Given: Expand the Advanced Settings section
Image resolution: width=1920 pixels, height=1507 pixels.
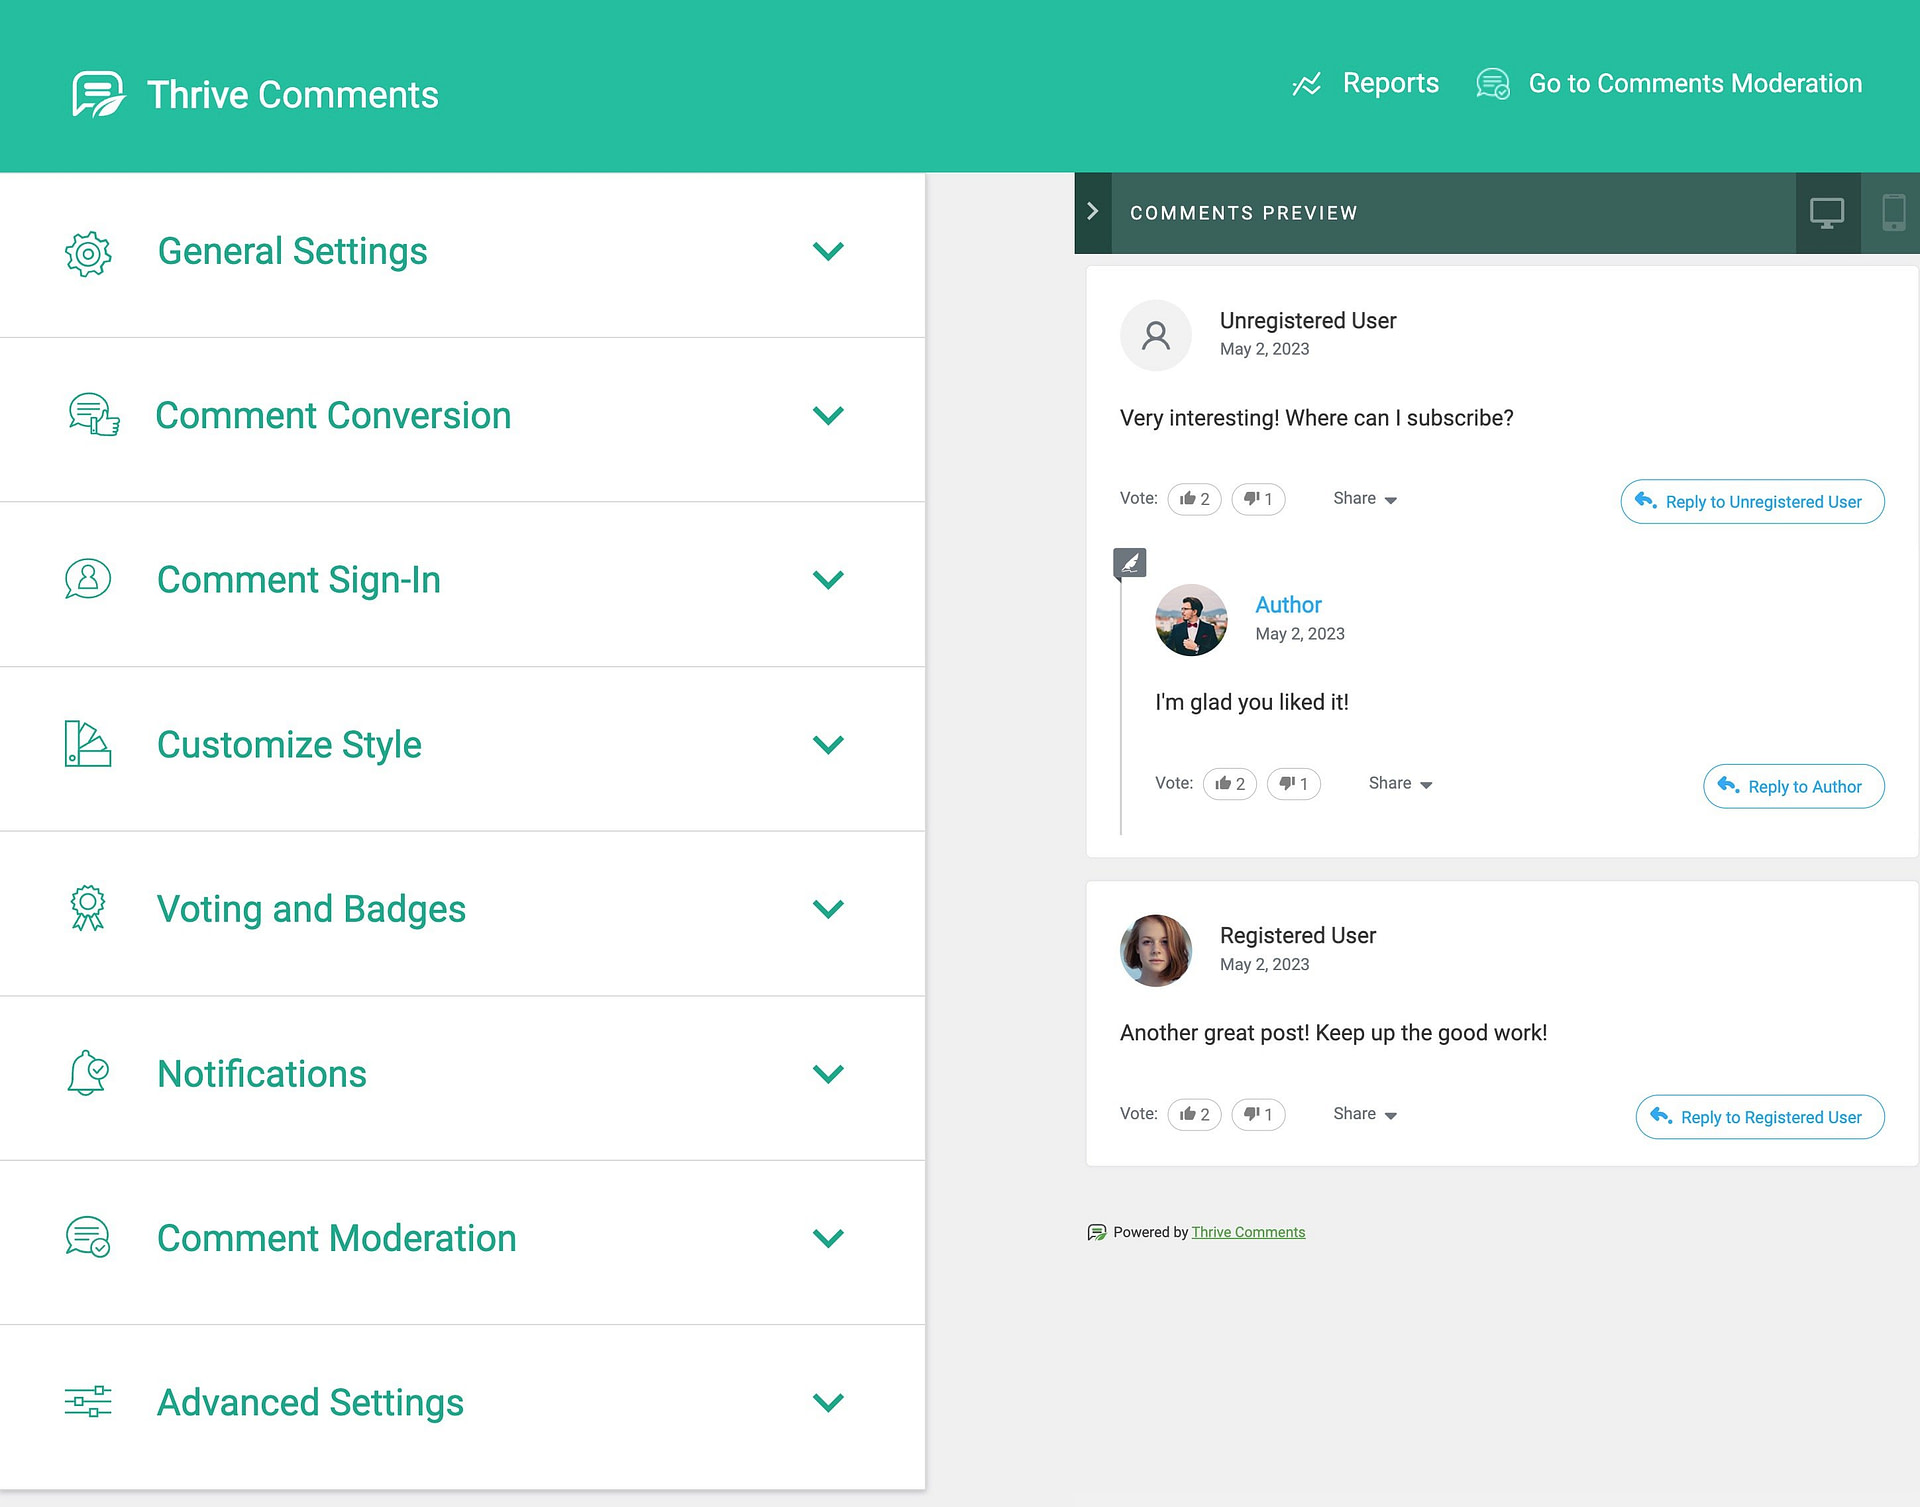Looking at the screenshot, I should point(832,1403).
